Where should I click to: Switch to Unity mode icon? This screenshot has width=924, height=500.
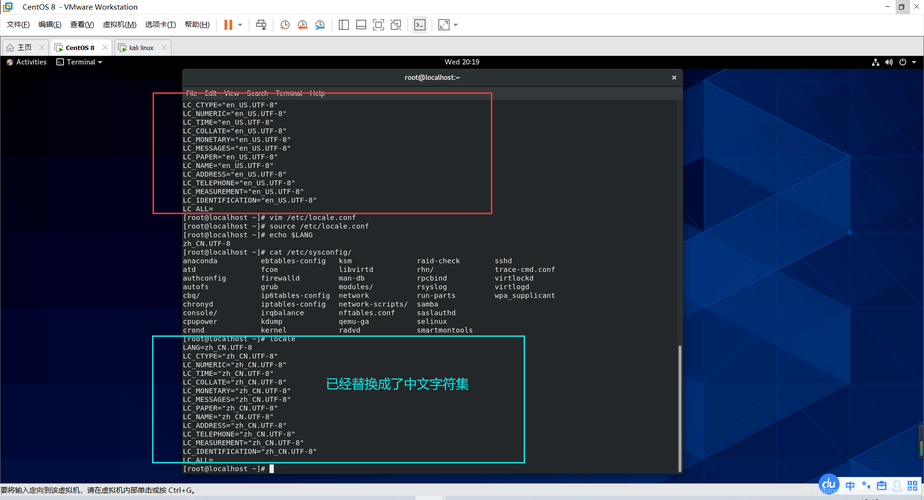coord(396,25)
